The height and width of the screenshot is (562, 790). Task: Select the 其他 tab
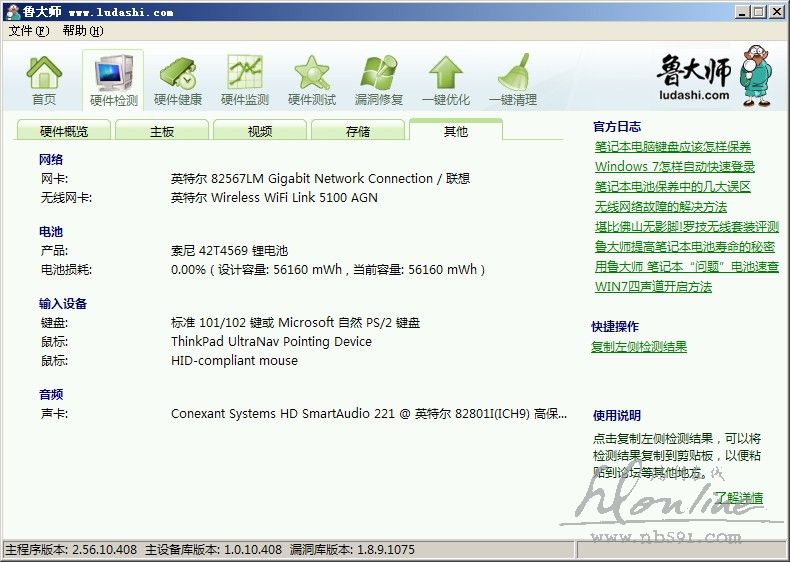coord(456,130)
